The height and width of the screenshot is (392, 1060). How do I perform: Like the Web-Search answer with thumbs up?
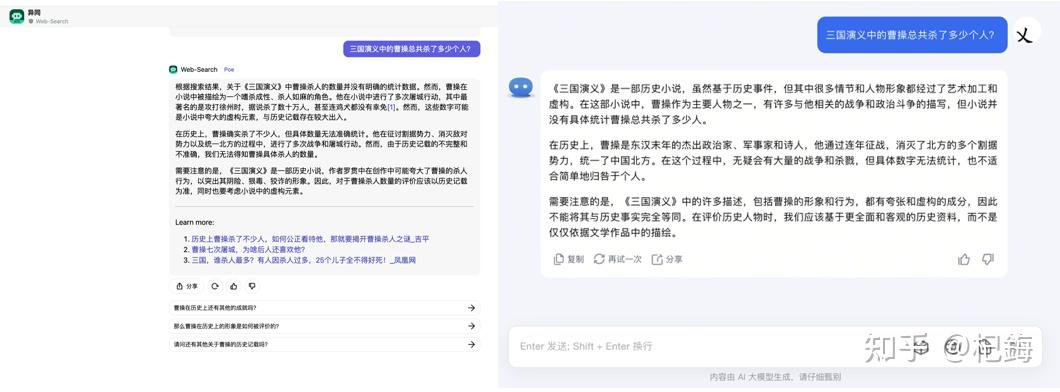pos(233,286)
